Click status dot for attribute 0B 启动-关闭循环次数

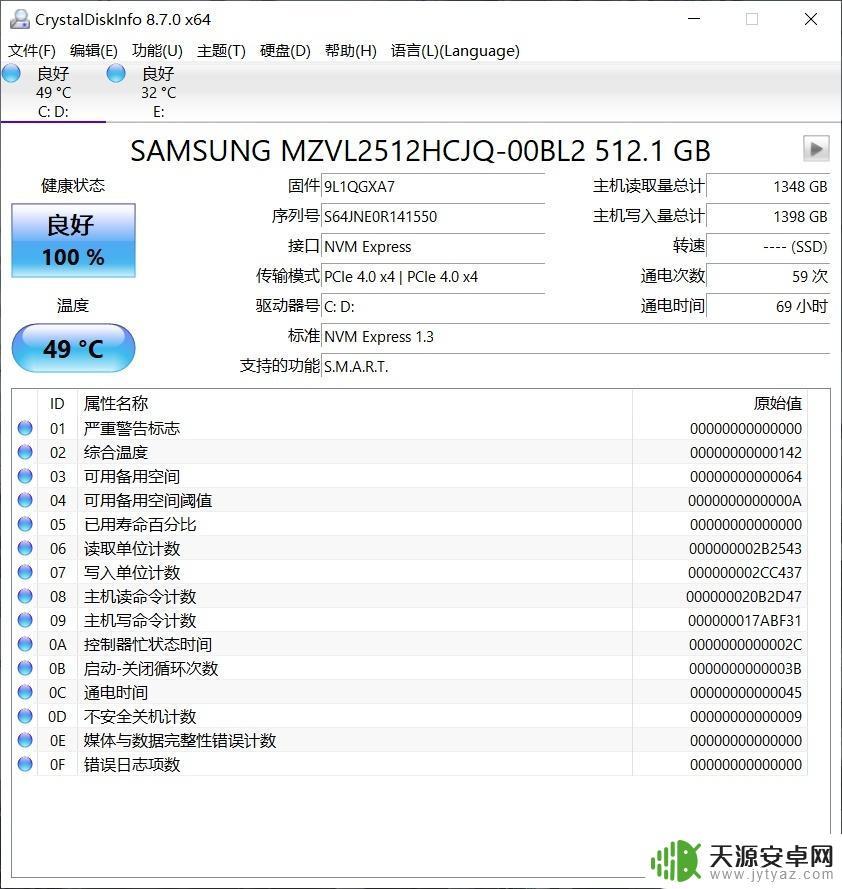[25, 668]
